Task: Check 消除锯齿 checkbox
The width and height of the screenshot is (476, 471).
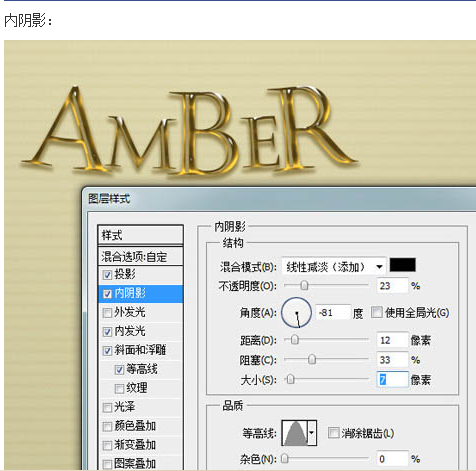Action: point(333,433)
